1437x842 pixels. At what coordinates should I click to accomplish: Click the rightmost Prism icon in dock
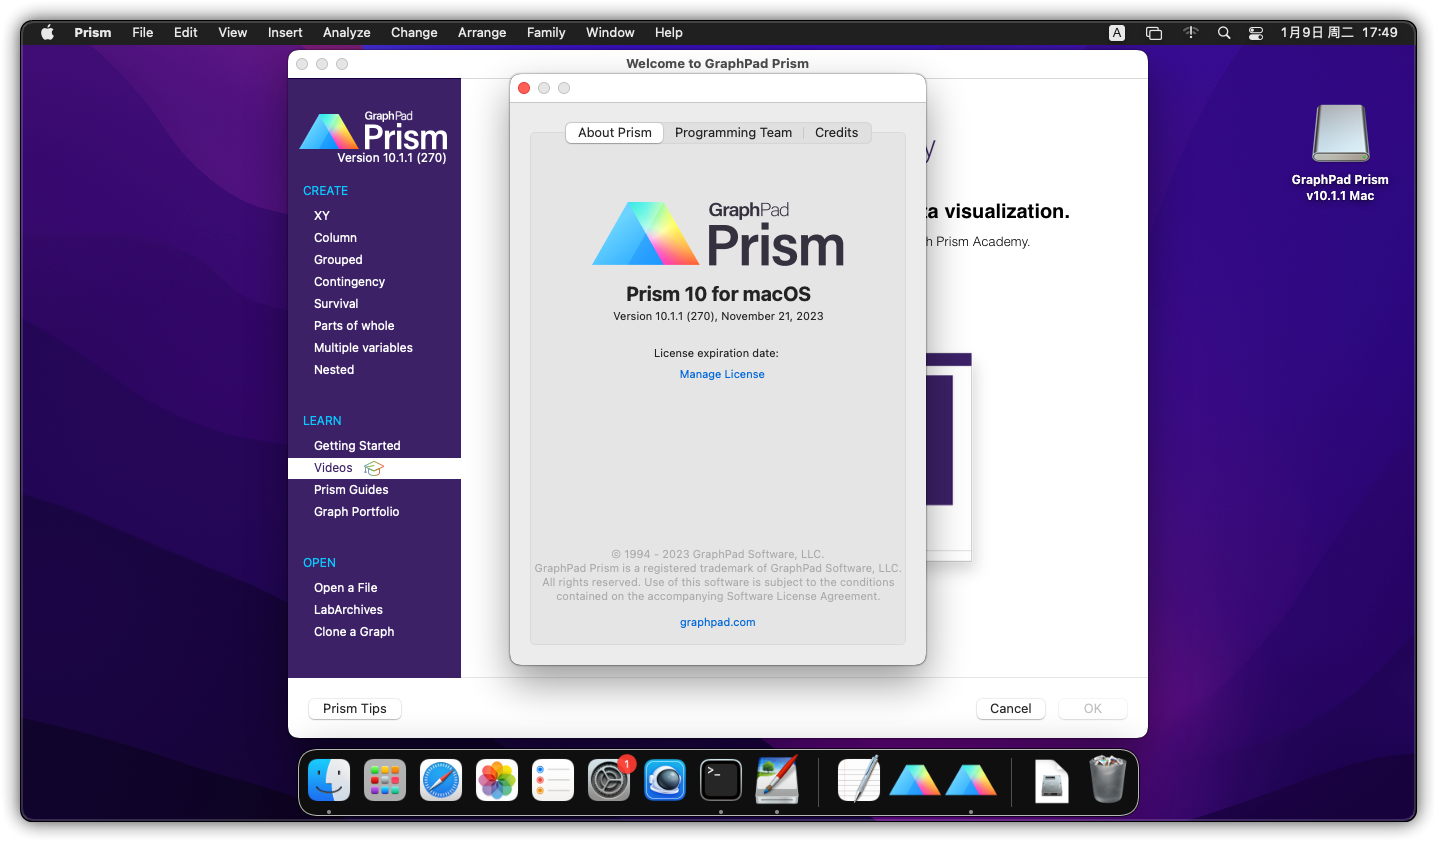pyautogui.click(x=971, y=781)
